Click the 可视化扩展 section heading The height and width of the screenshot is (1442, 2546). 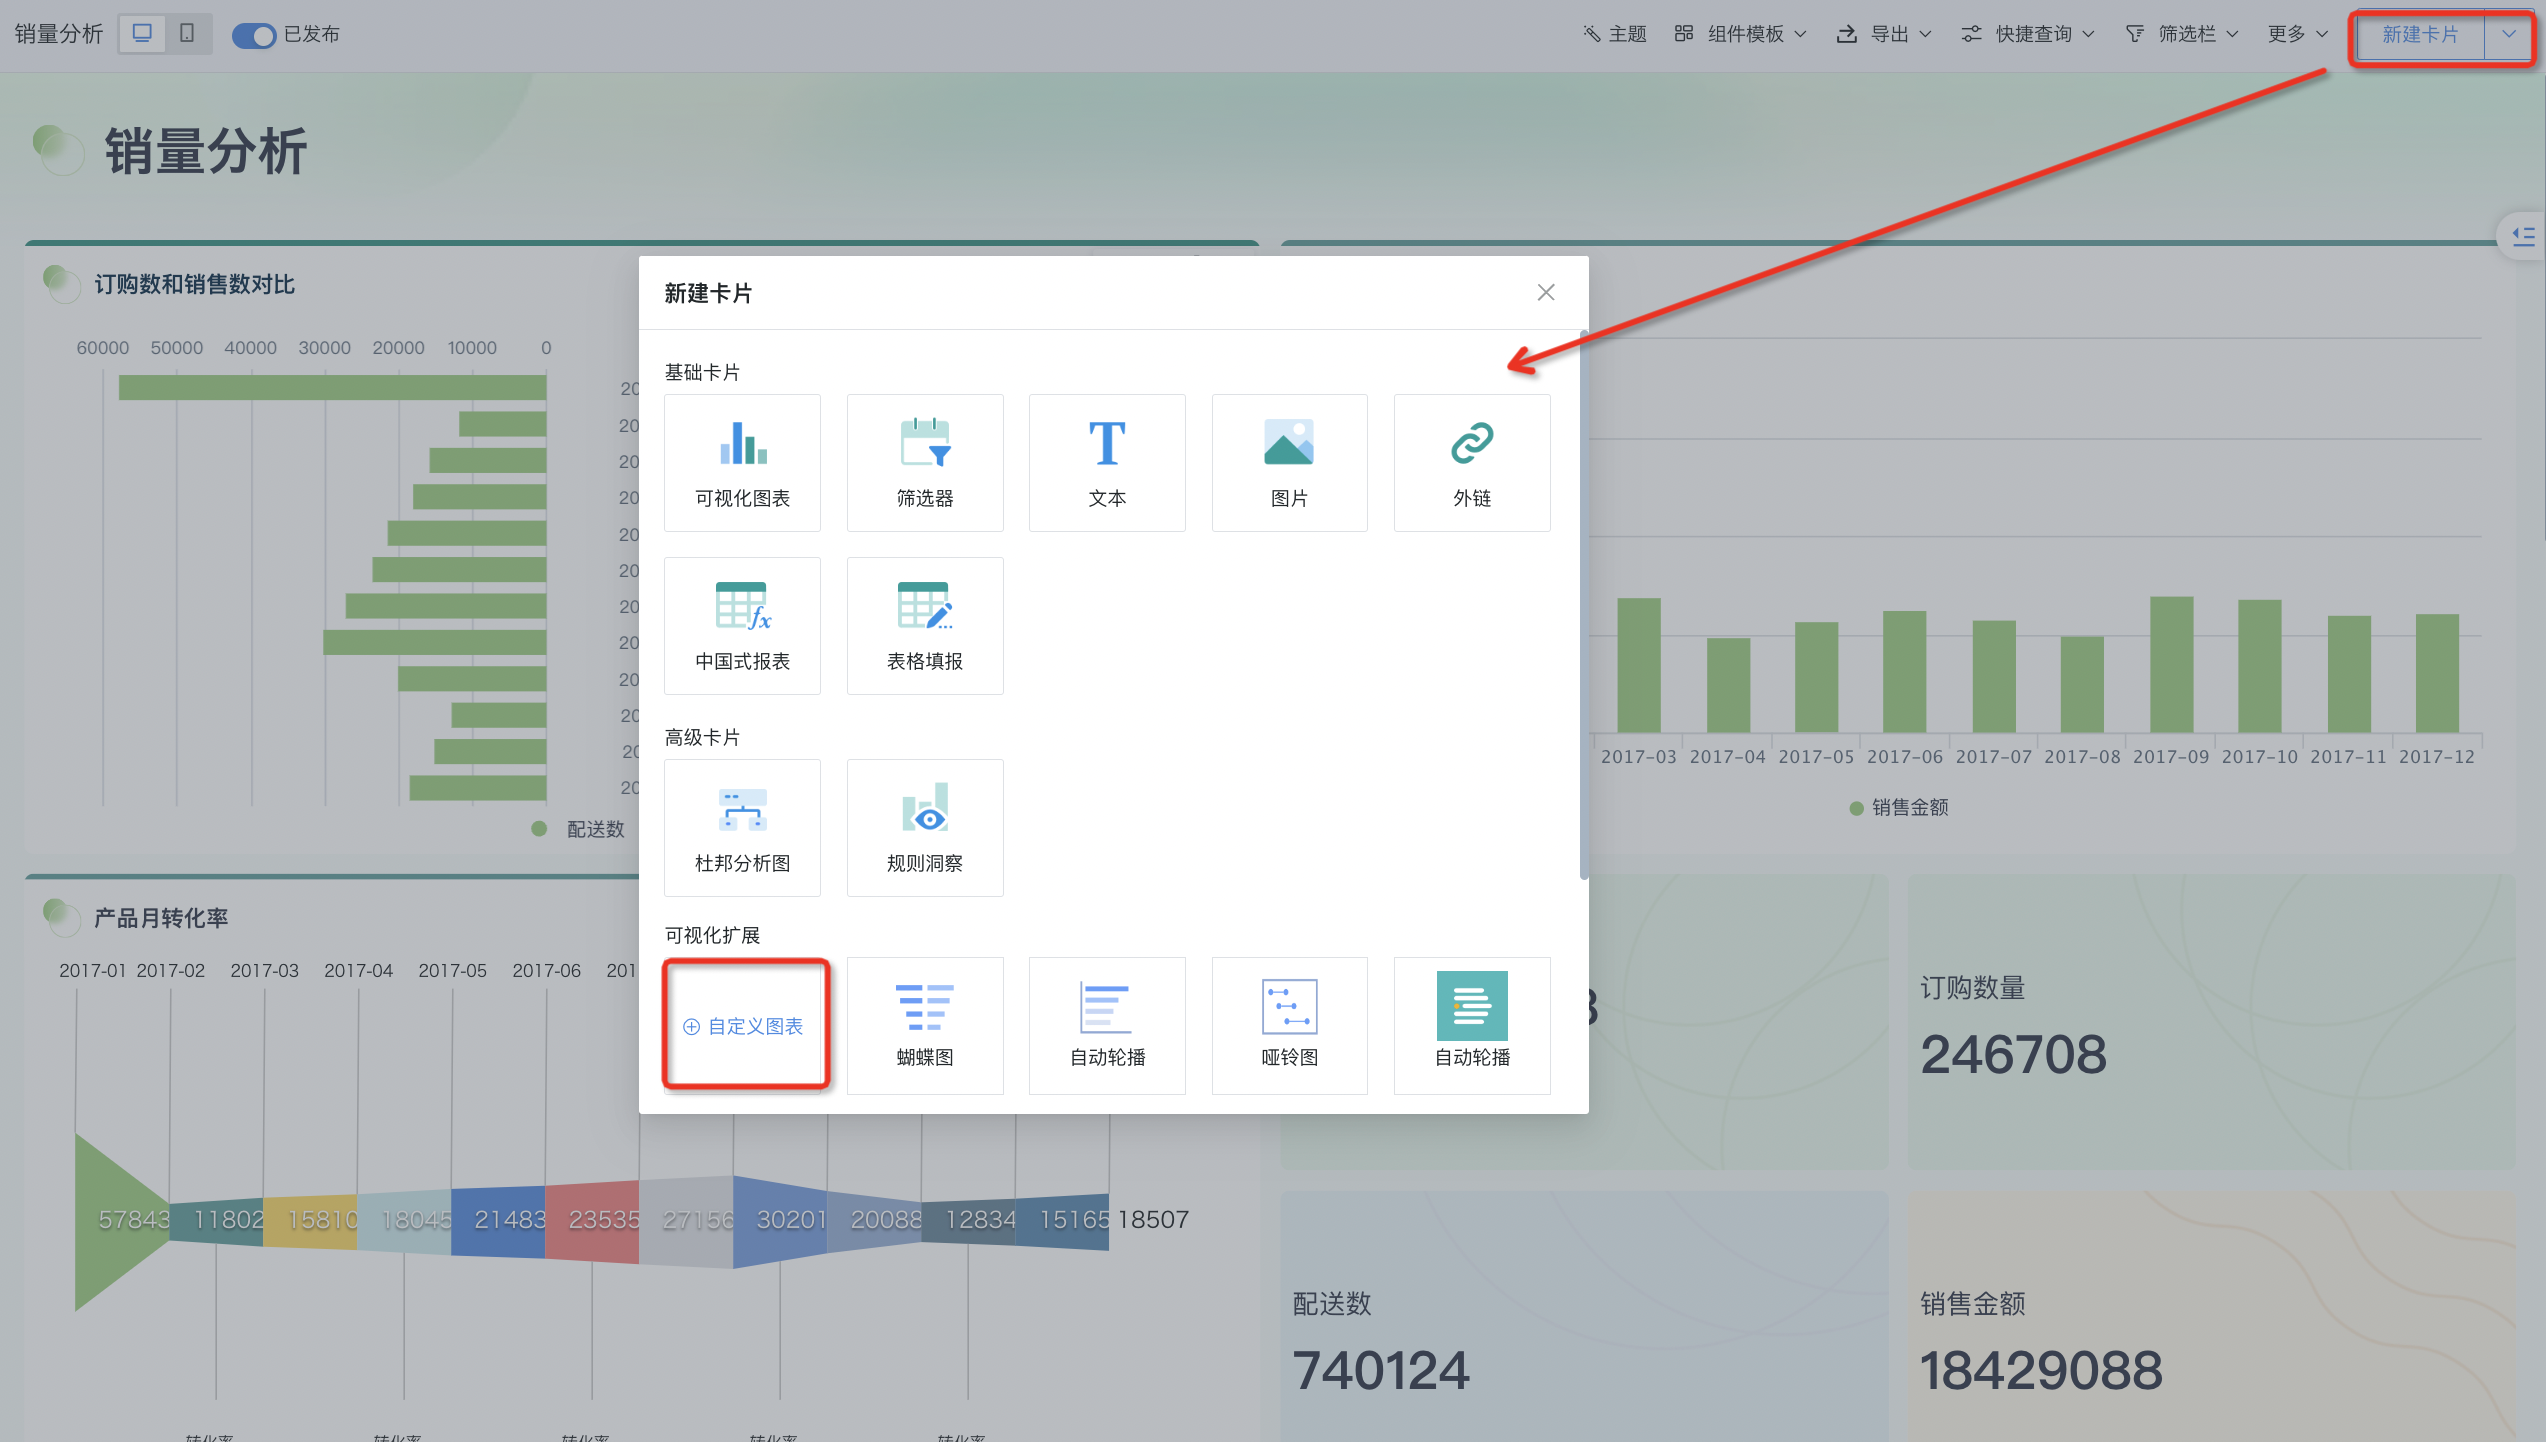tap(712, 935)
